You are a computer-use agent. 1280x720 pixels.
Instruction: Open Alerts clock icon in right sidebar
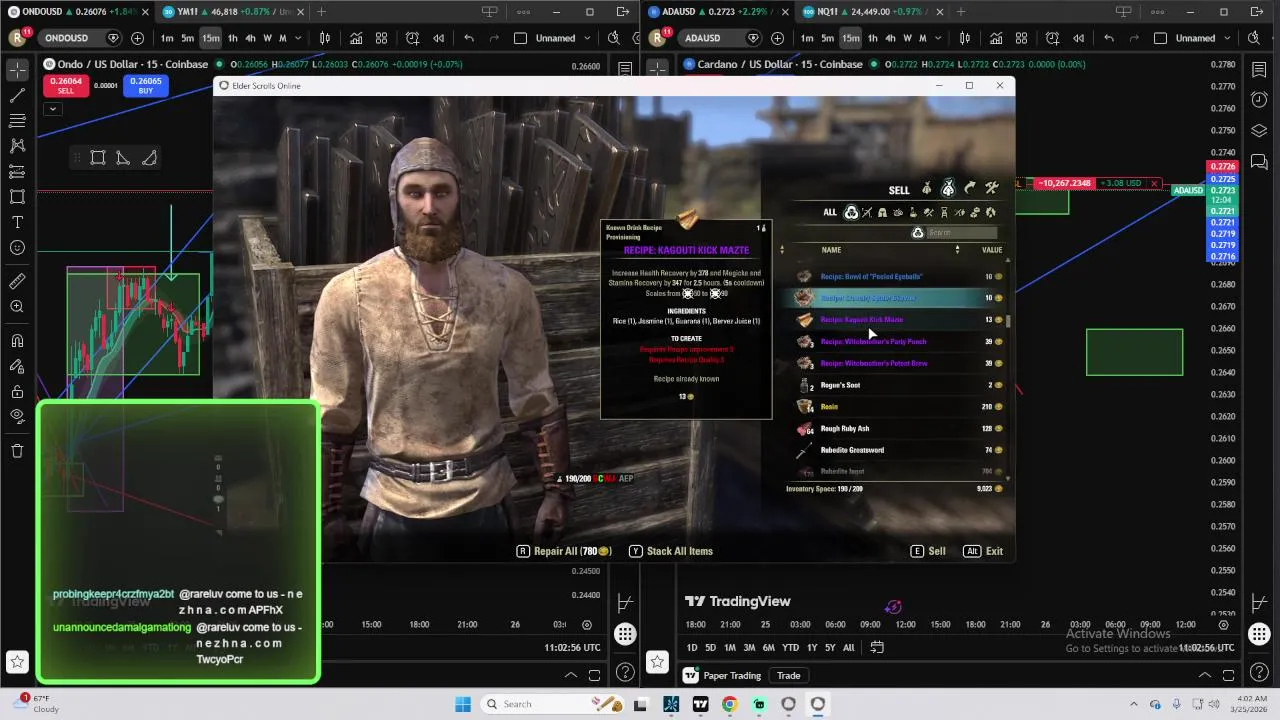click(x=1259, y=100)
